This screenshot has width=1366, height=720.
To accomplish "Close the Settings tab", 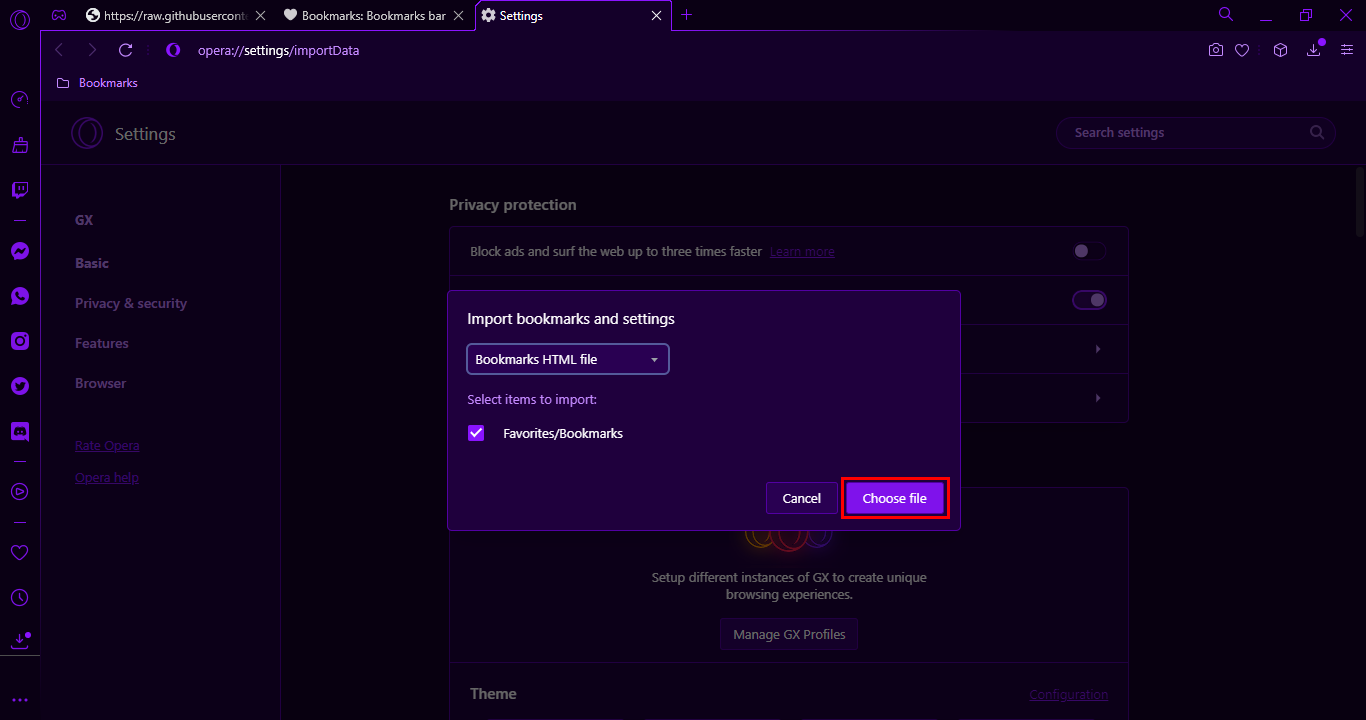I will click(657, 15).
